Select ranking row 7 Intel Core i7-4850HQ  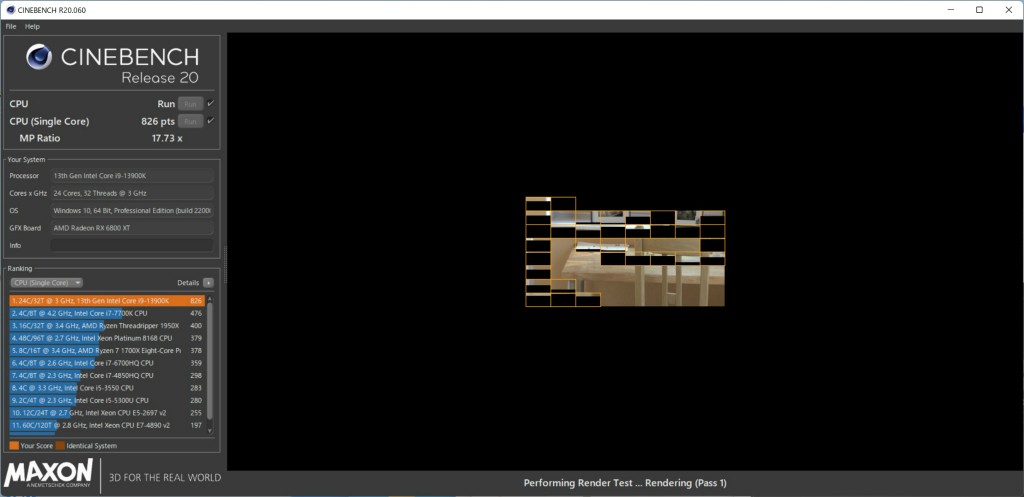[107, 376]
